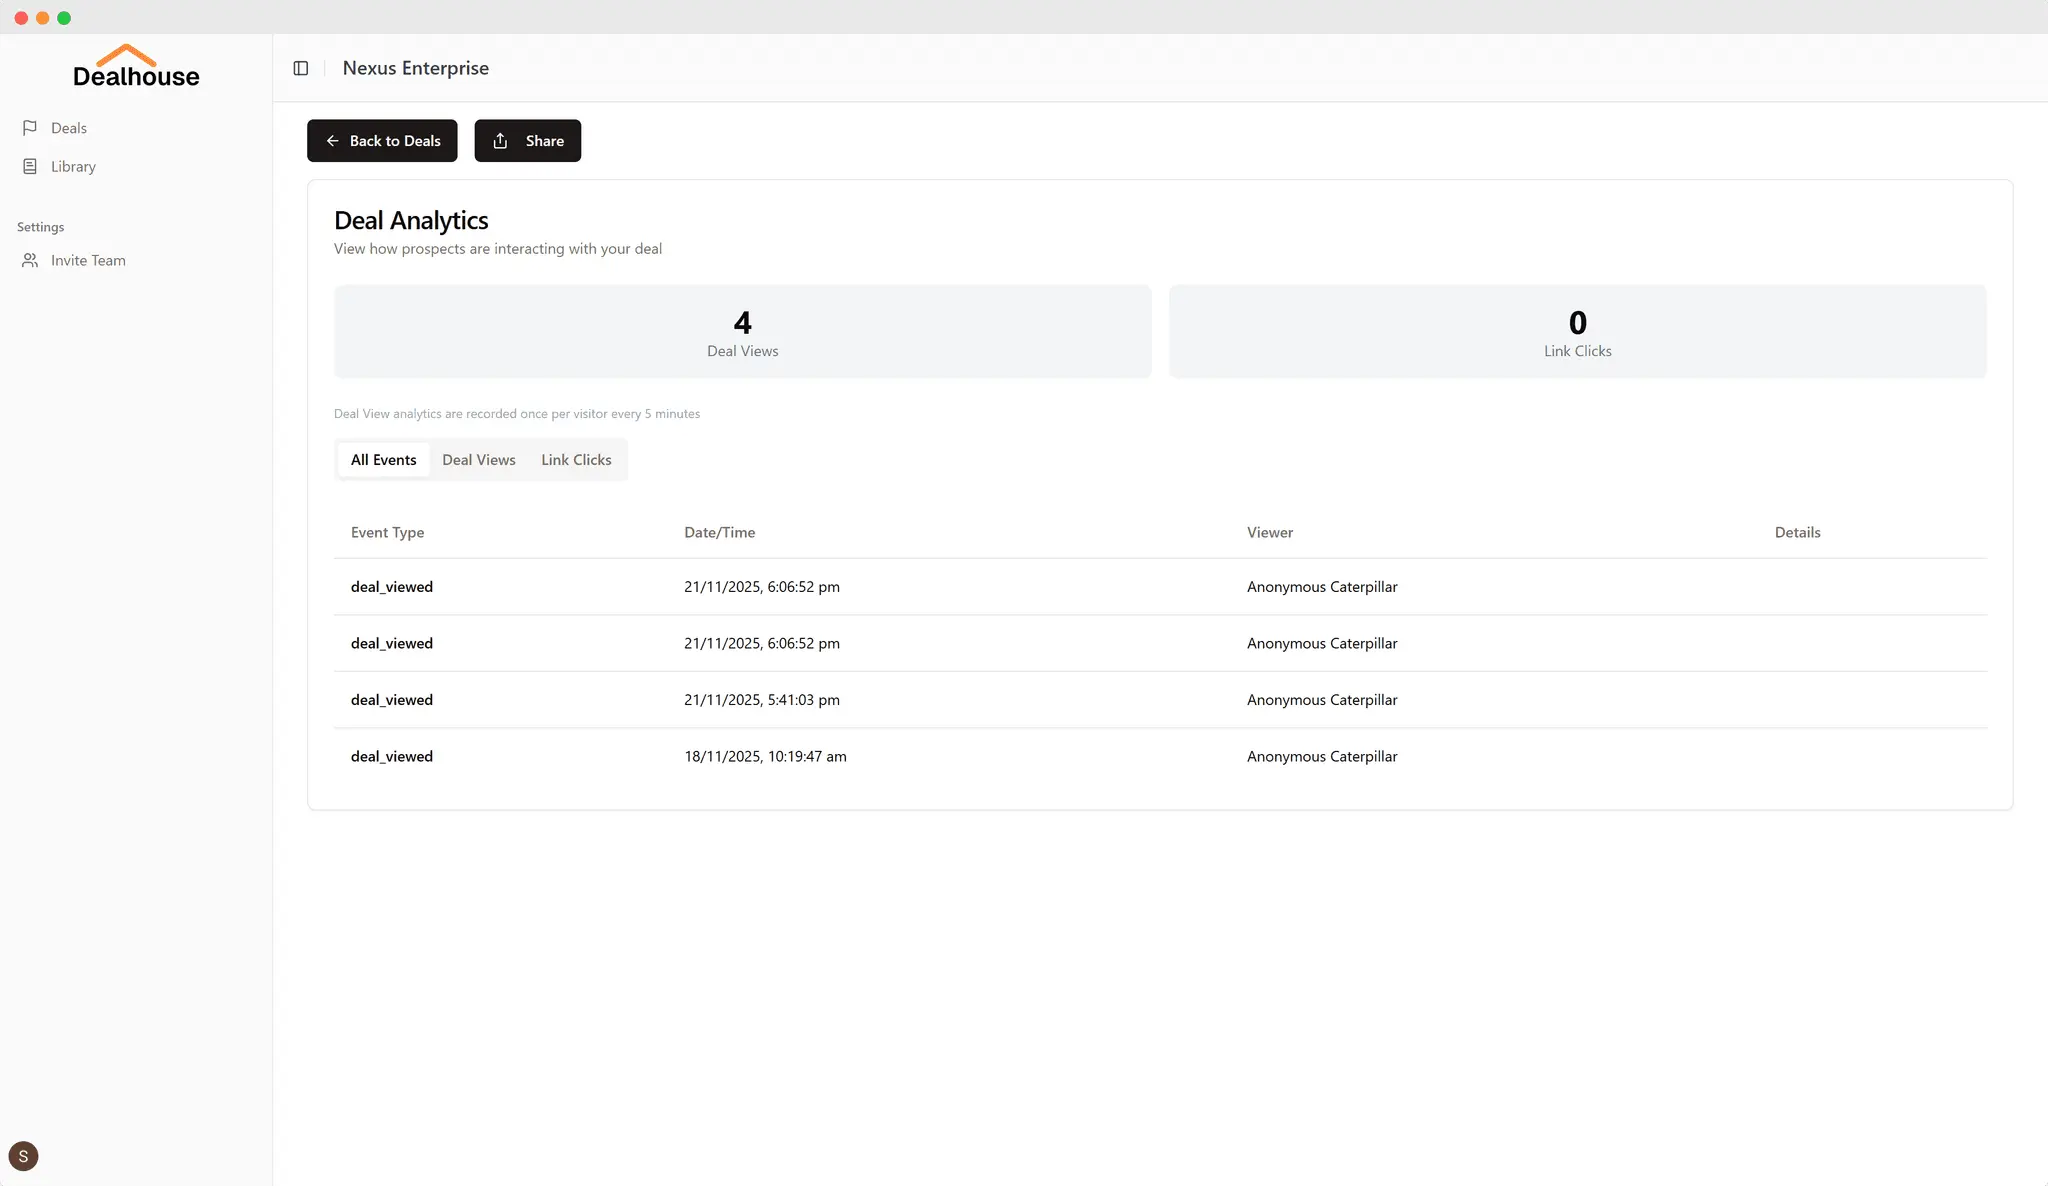Screen dimensions: 2048x1186
Task: Click Anonymous Caterpillar in the 5:41:03 pm row
Action: point(1322,700)
